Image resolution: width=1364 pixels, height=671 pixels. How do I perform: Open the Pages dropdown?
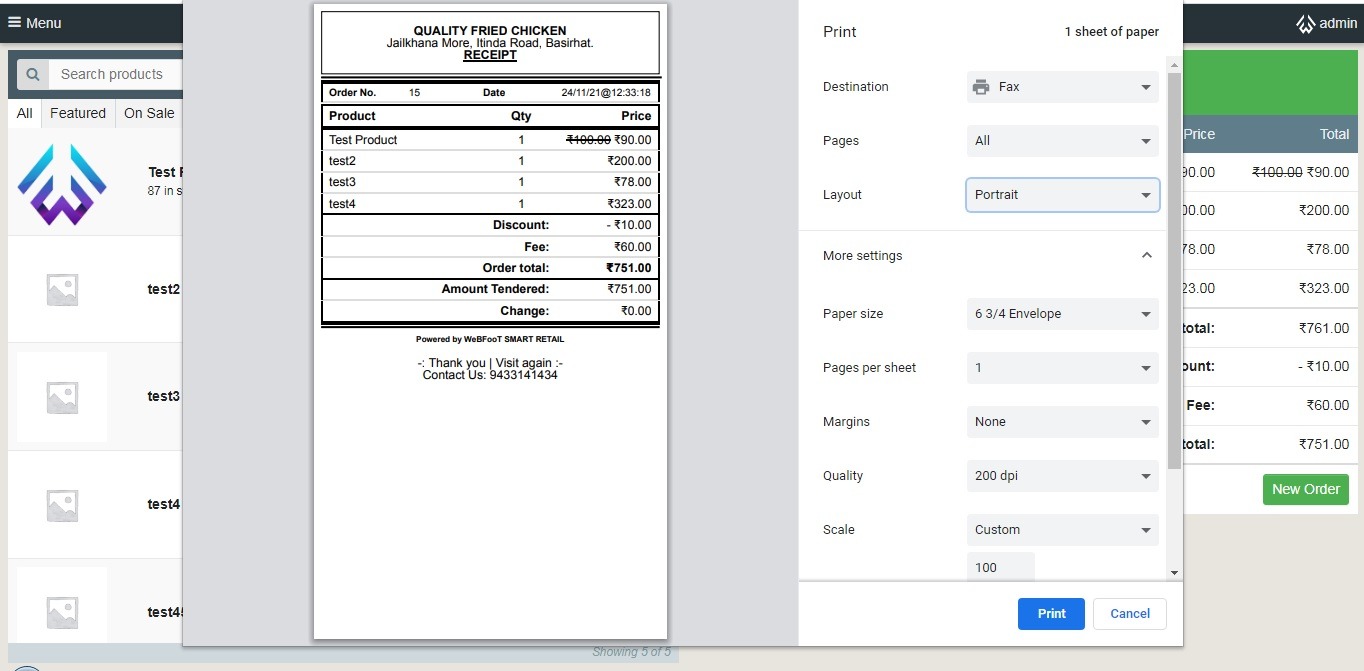tap(1062, 141)
